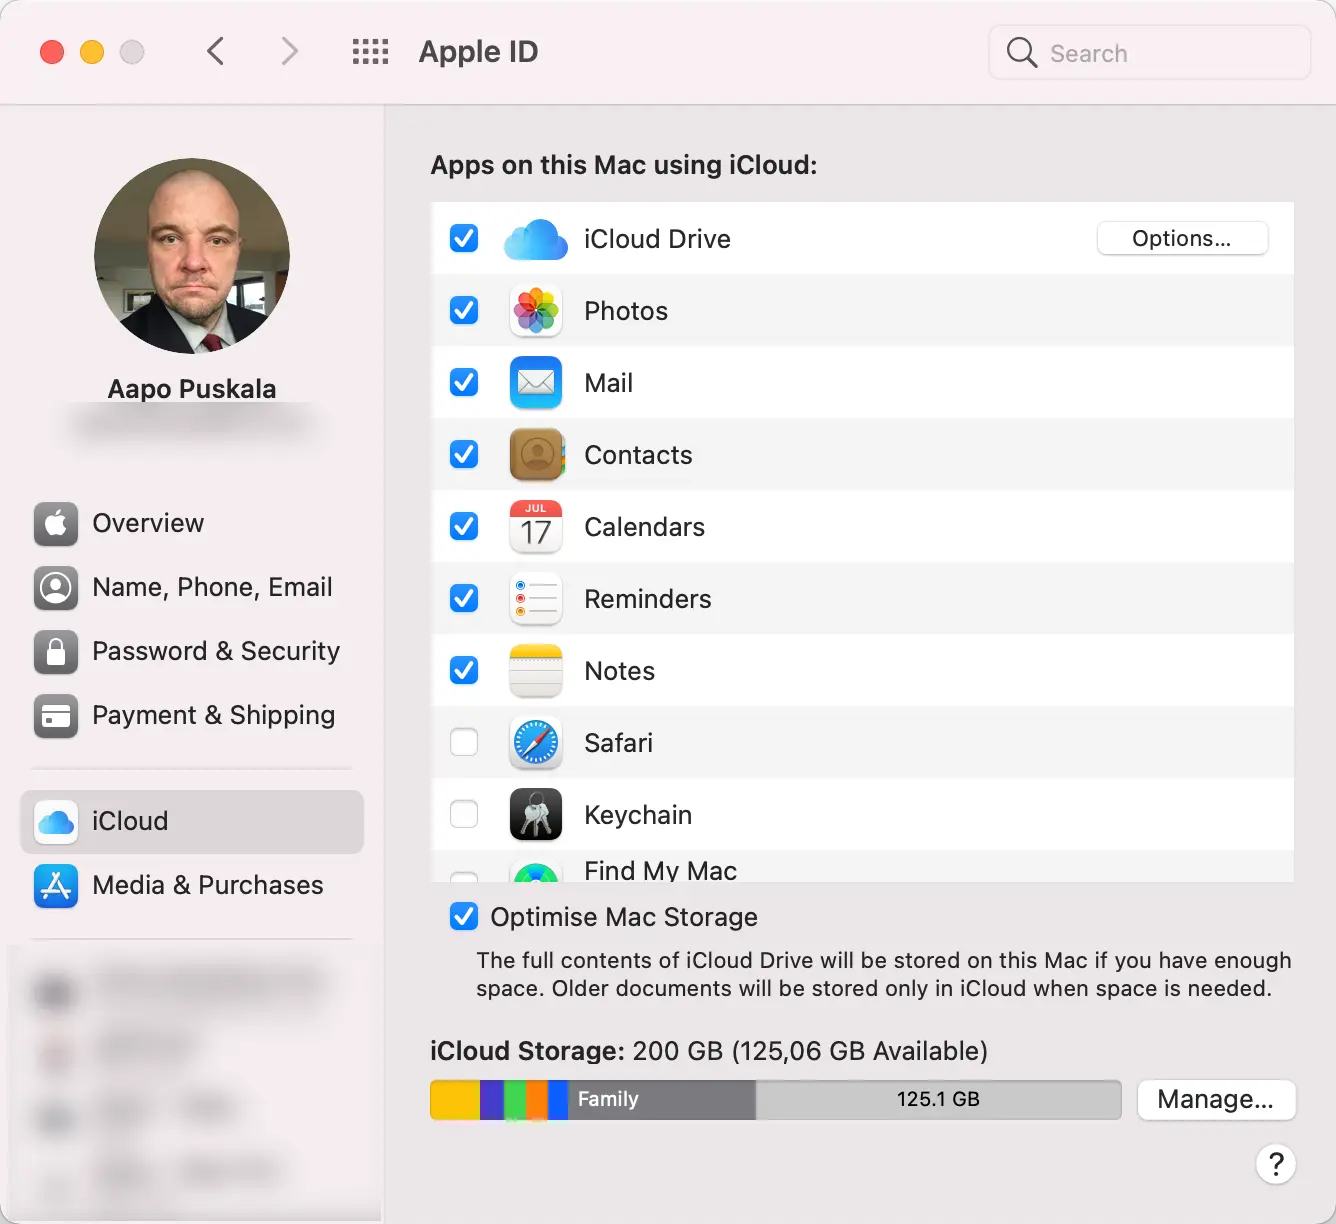The width and height of the screenshot is (1336, 1224).
Task: Open Media & Purchases section
Action: pos(192,886)
